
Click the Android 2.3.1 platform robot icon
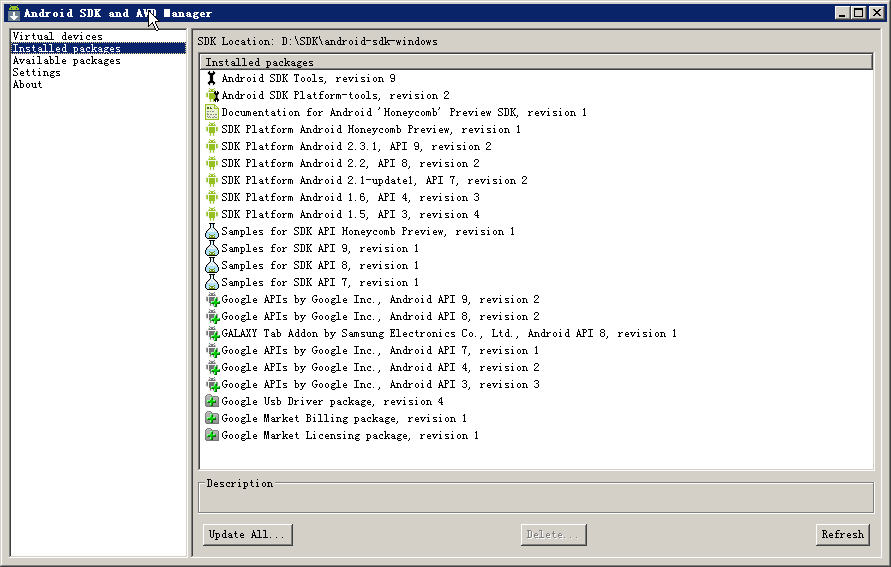211,146
